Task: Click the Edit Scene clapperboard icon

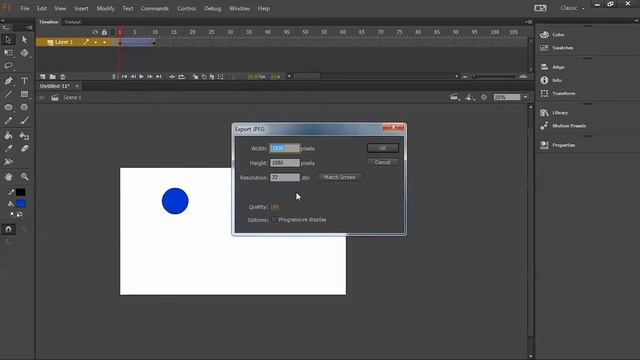Action: click(x=454, y=97)
